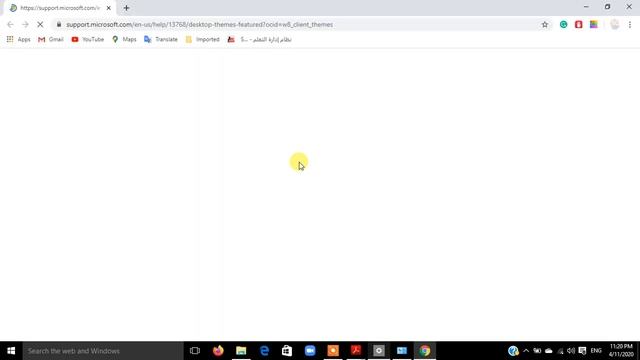Viewport: 640px width, 360px height.
Task: Open the Windows Start menu
Action: click(x=11, y=351)
